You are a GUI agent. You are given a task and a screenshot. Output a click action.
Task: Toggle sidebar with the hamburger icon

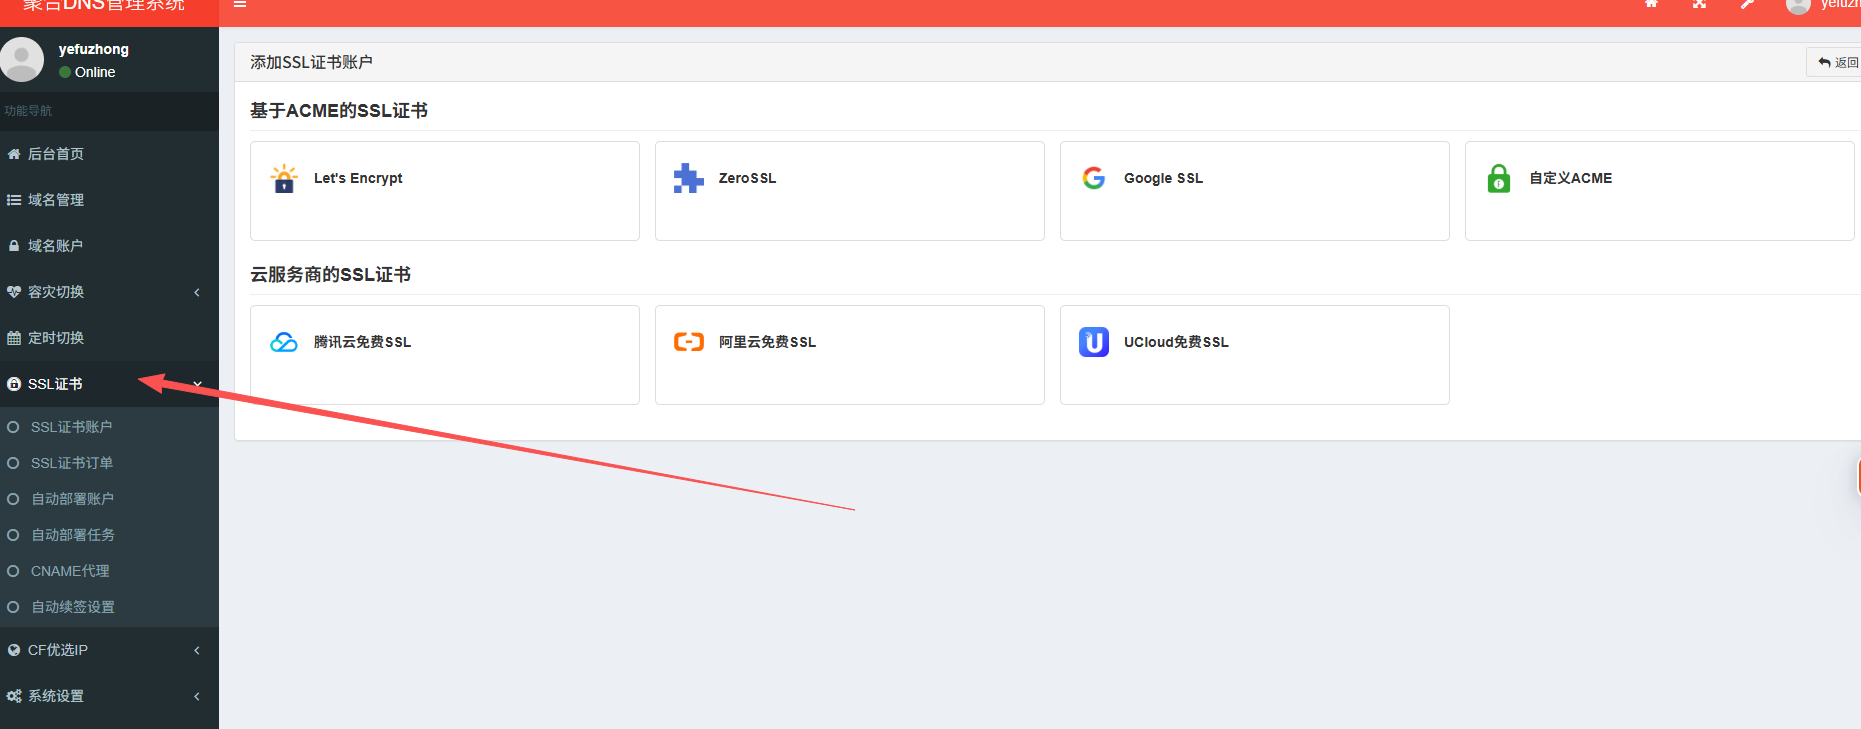point(240,5)
